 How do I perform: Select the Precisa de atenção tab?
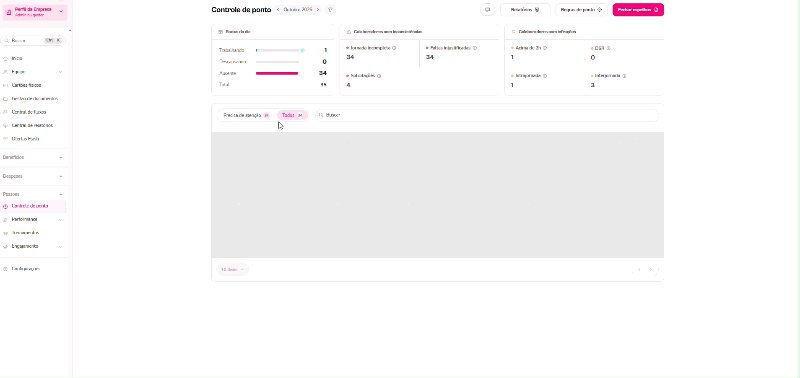click(x=246, y=115)
